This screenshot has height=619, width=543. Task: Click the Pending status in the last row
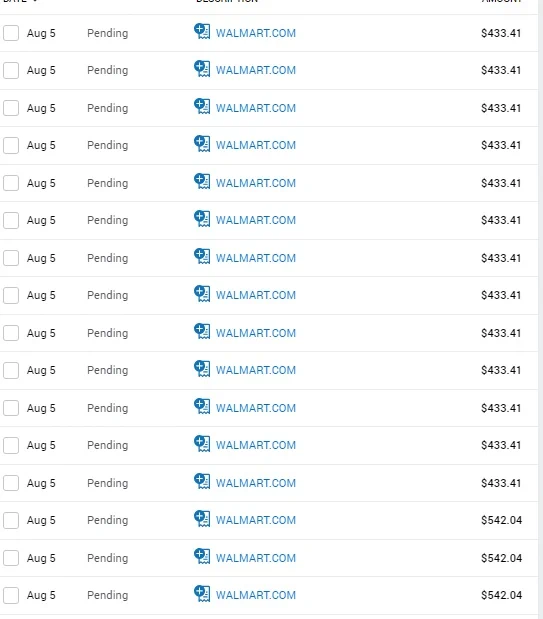(107, 595)
